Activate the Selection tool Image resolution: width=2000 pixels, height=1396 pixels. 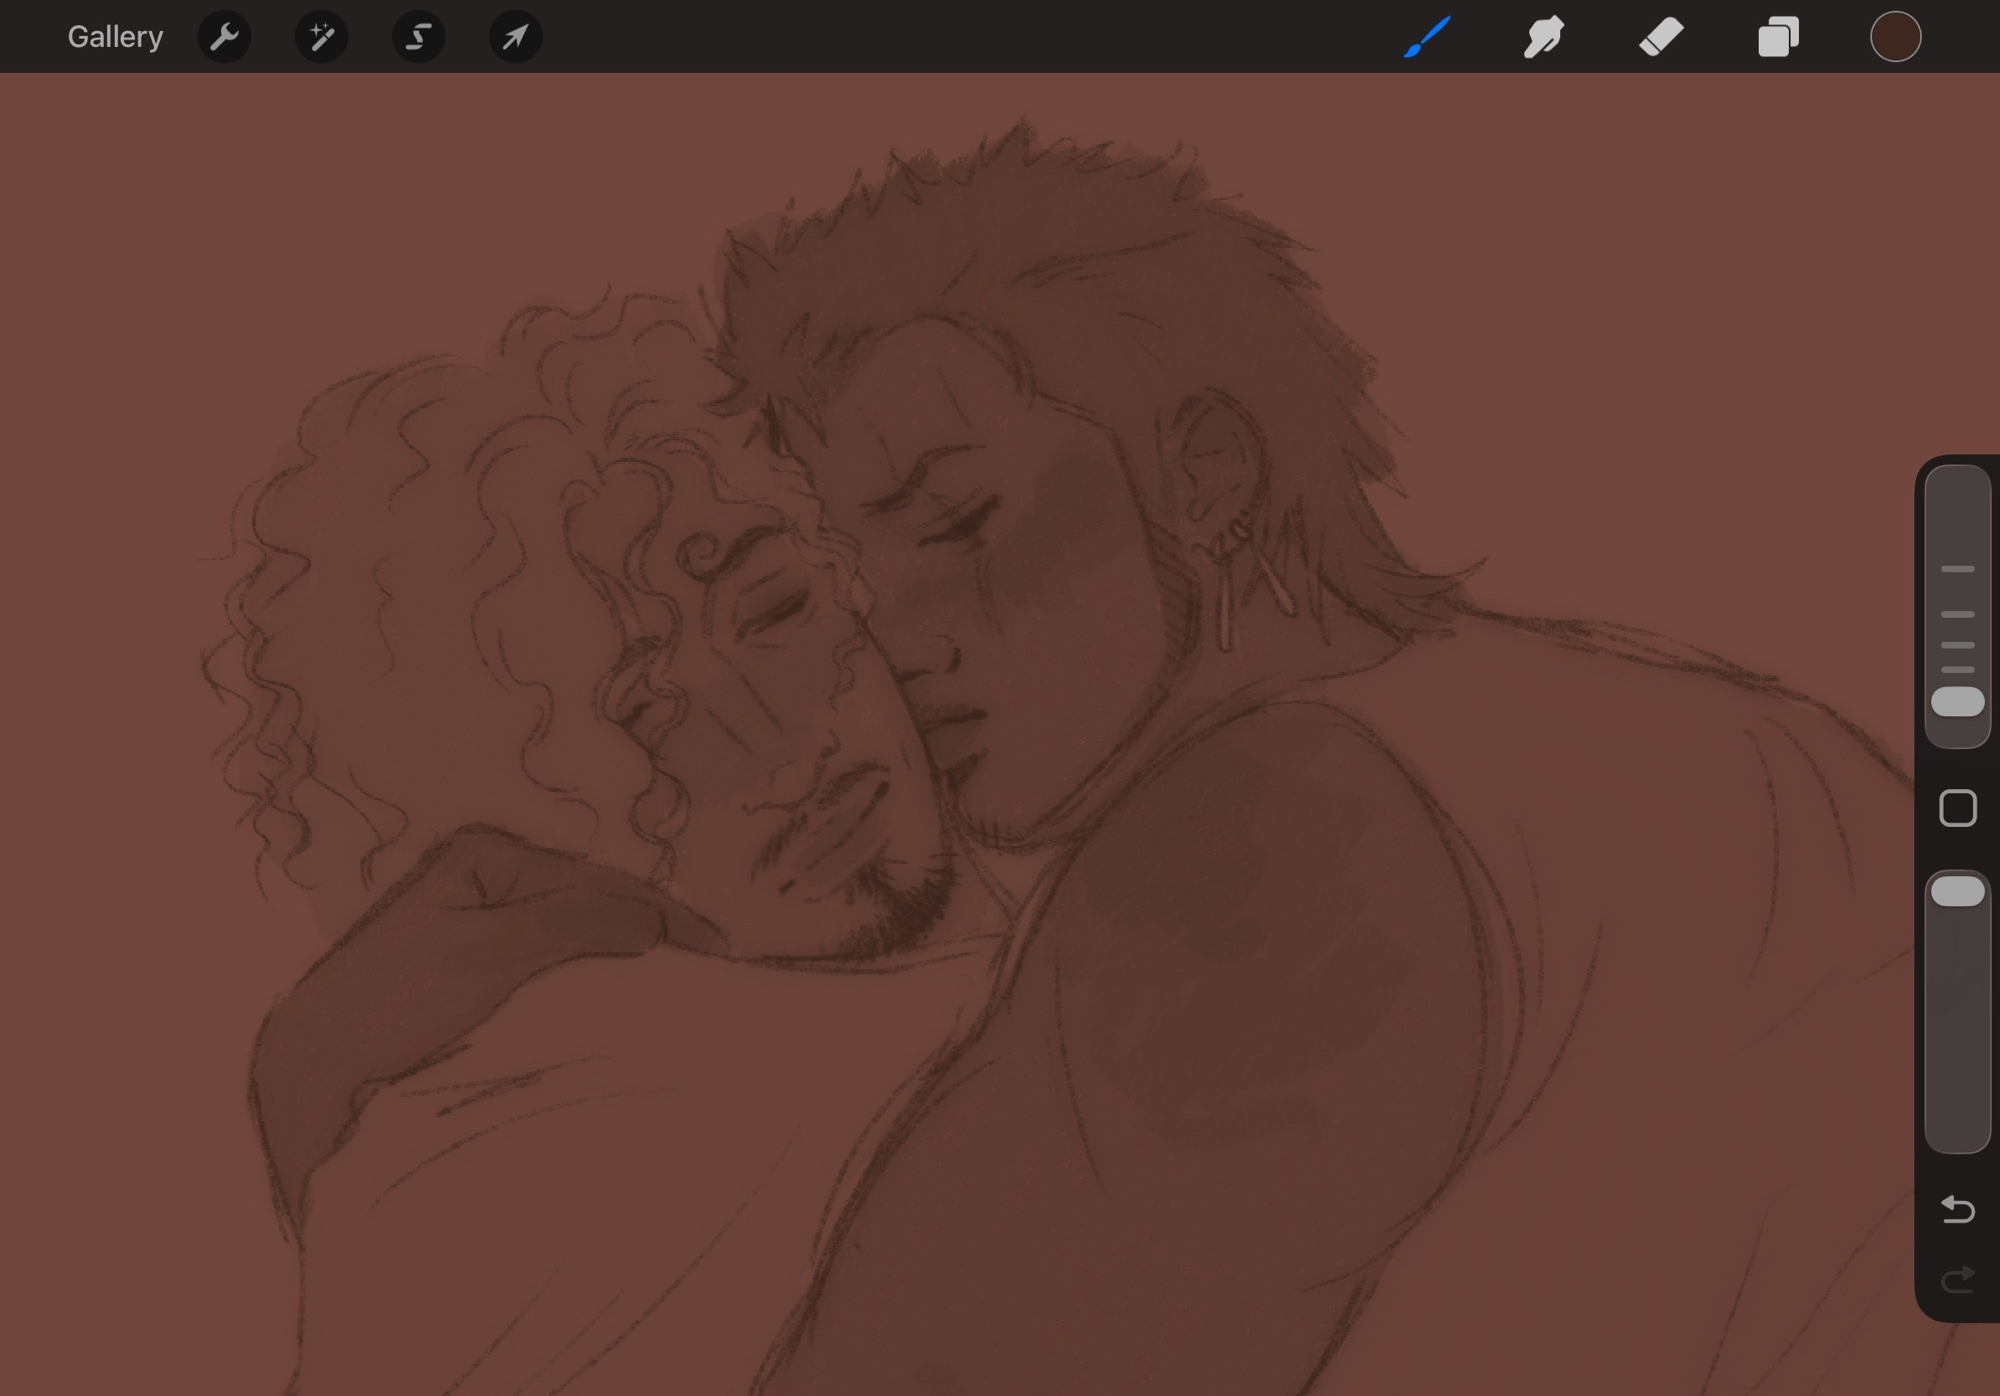418,37
